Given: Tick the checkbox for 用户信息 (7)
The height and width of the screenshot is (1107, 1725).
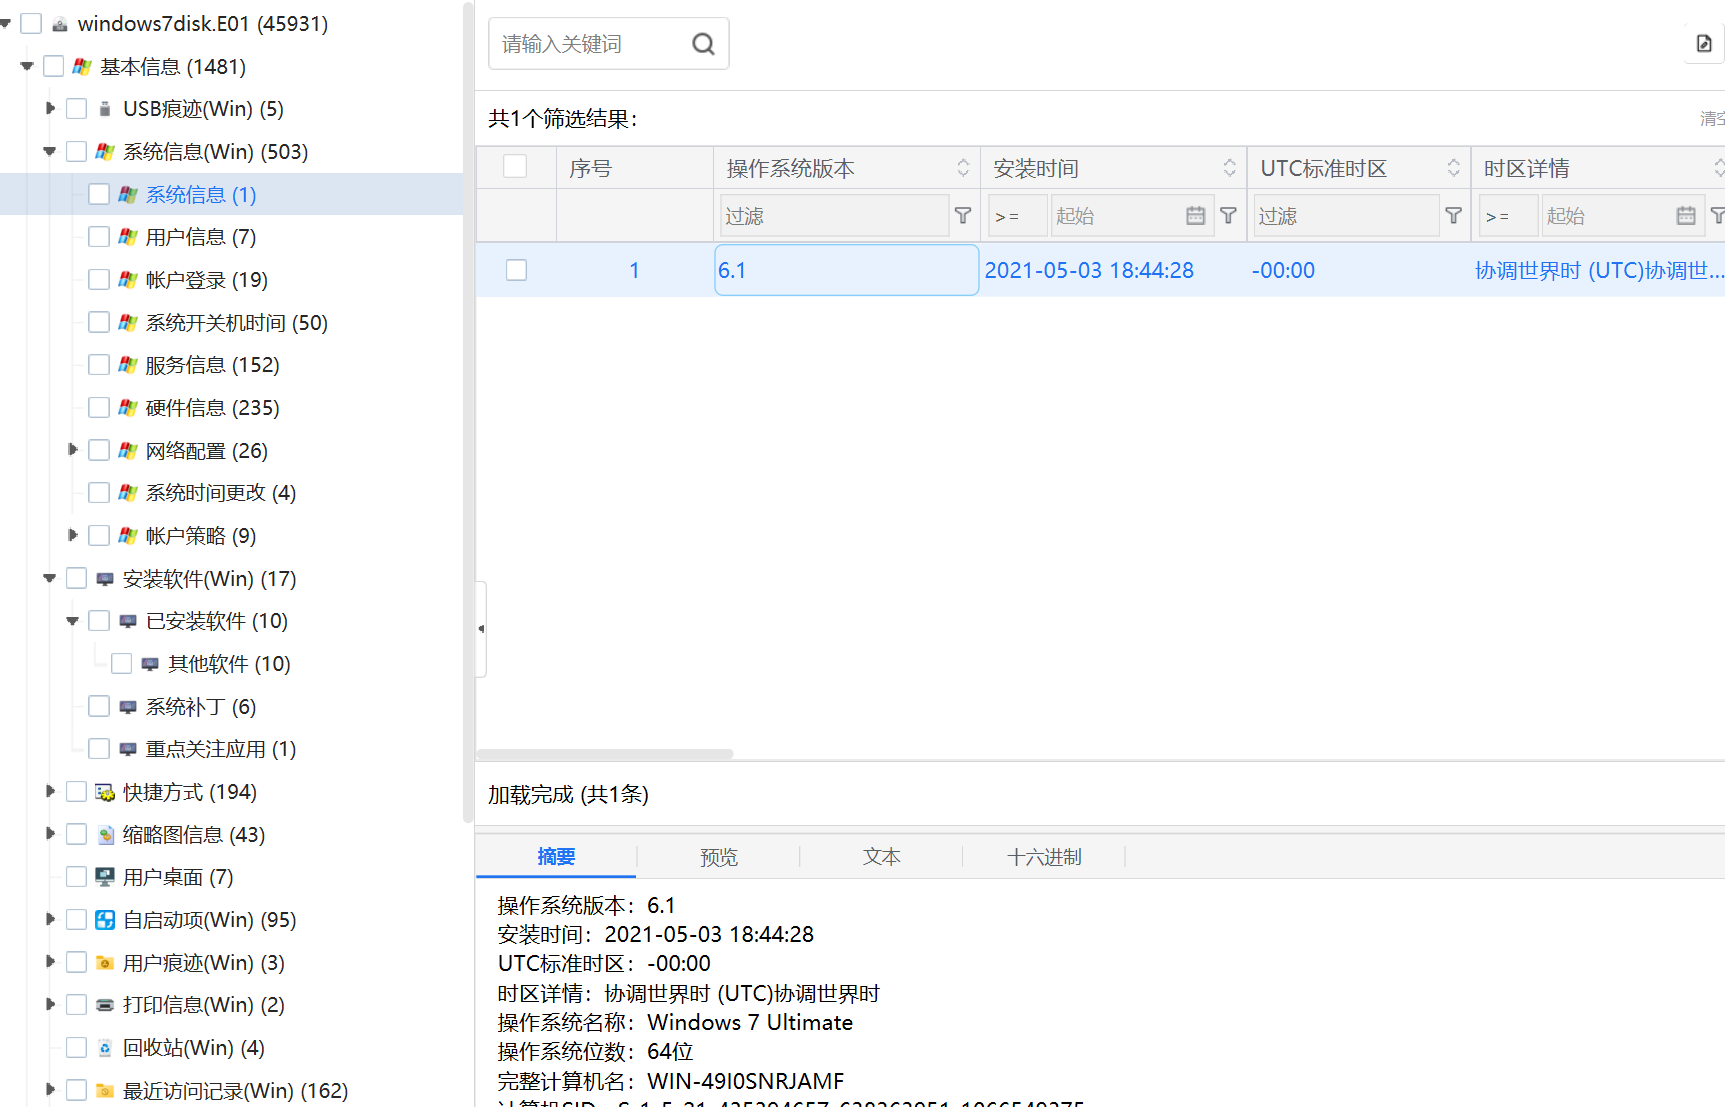Looking at the screenshot, I should pos(99,237).
